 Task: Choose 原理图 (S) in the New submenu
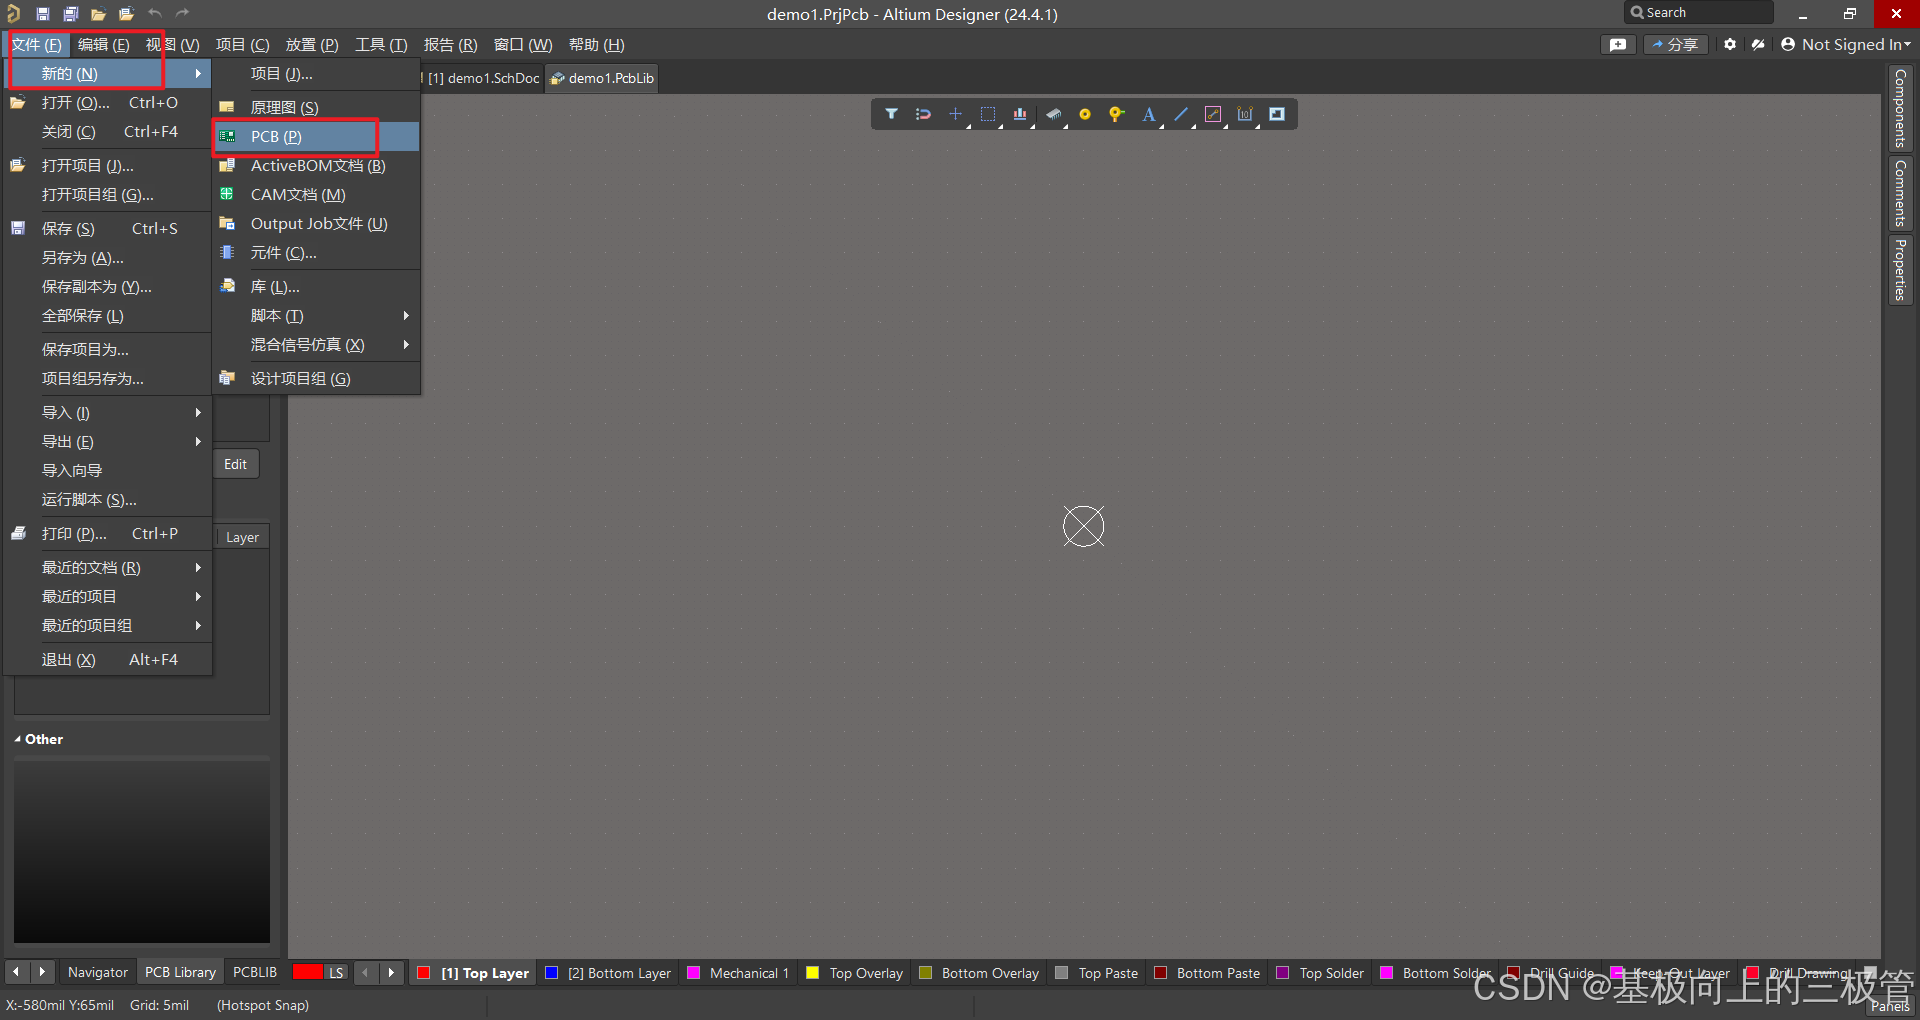(x=316, y=107)
